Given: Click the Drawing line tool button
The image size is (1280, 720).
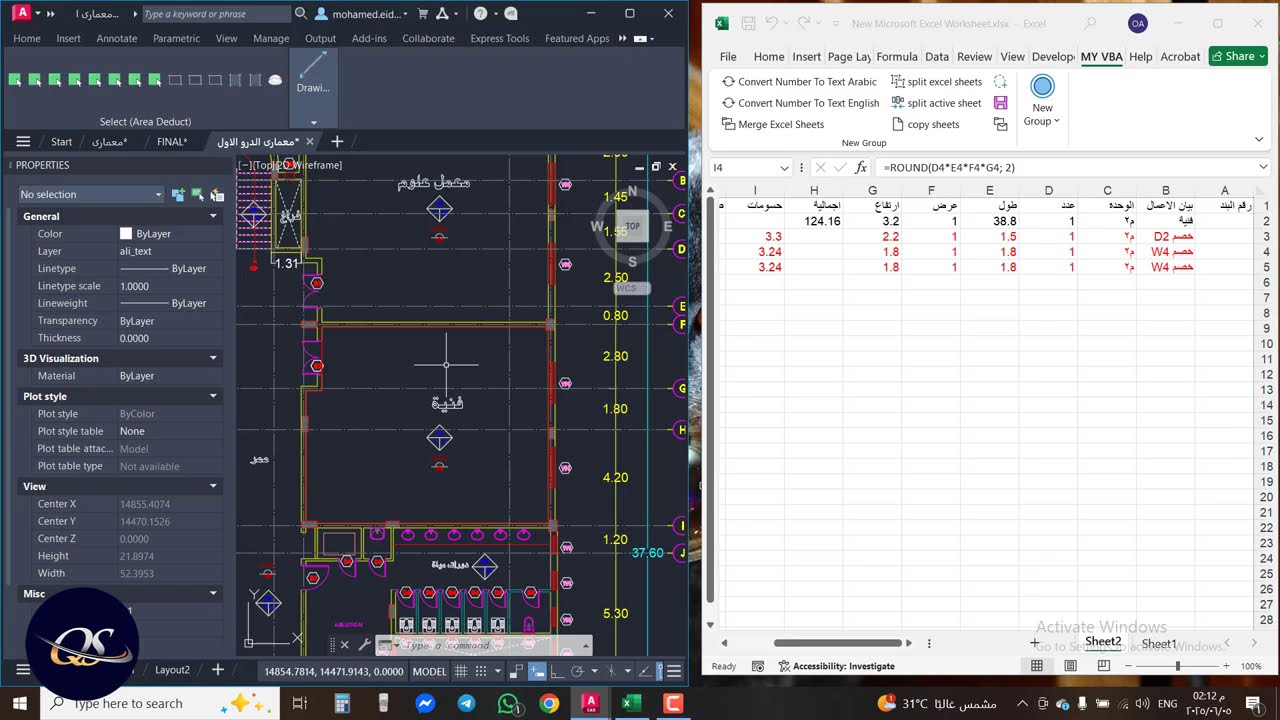Looking at the screenshot, I should (x=313, y=72).
